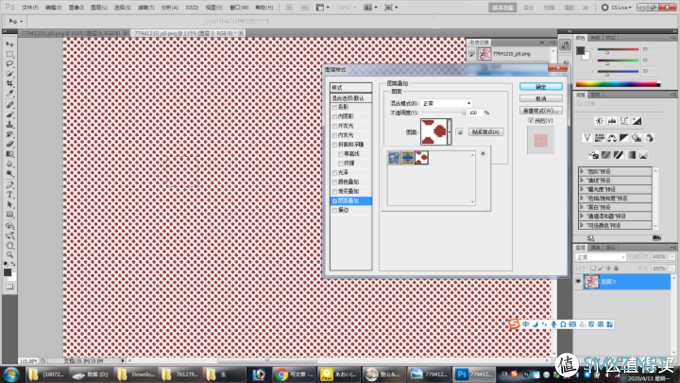Open the pattern picker flyout menu arrow
The image size is (680, 383).
pyautogui.click(x=483, y=154)
